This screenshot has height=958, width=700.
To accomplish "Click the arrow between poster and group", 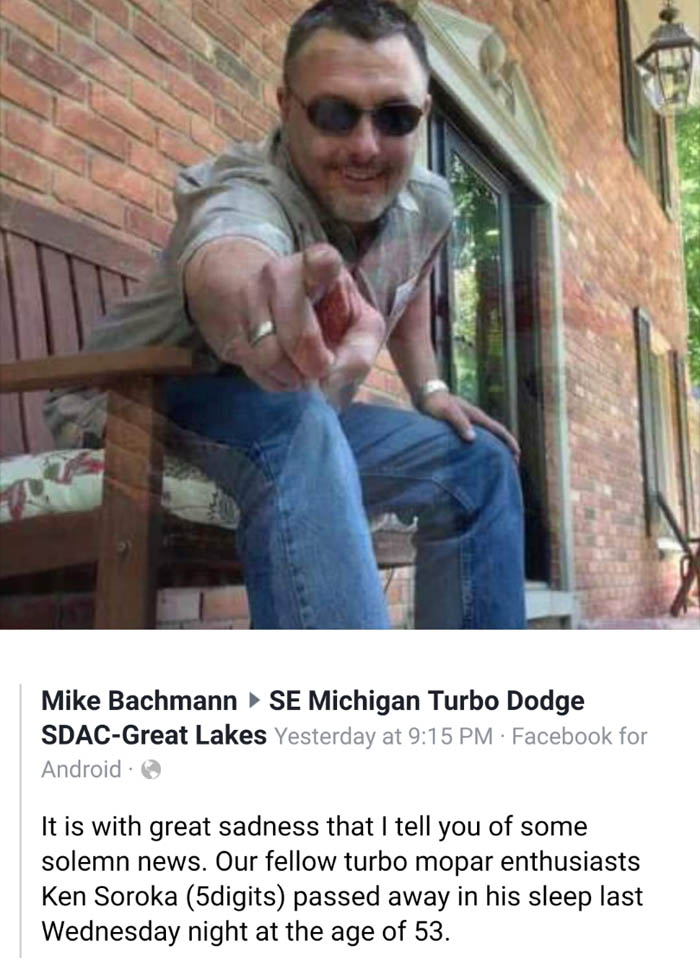I will tap(253, 700).
